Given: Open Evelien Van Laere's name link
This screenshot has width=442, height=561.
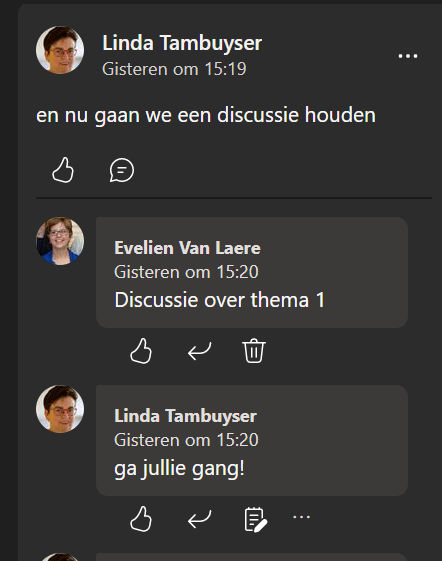Looking at the screenshot, I should coord(187,248).
